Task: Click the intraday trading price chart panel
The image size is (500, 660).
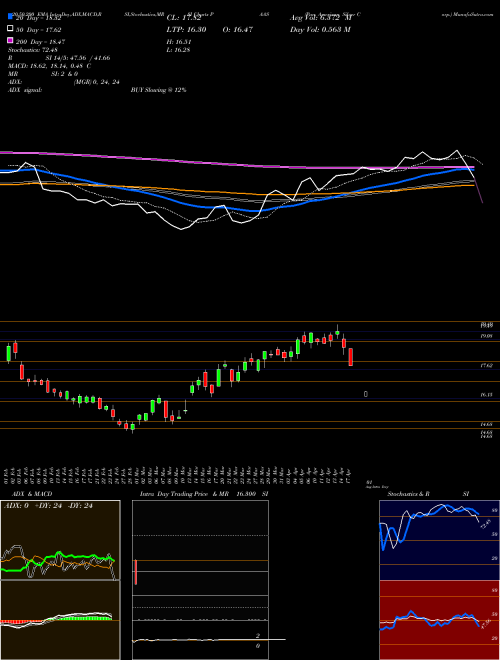Action: (x=200, y=580)
